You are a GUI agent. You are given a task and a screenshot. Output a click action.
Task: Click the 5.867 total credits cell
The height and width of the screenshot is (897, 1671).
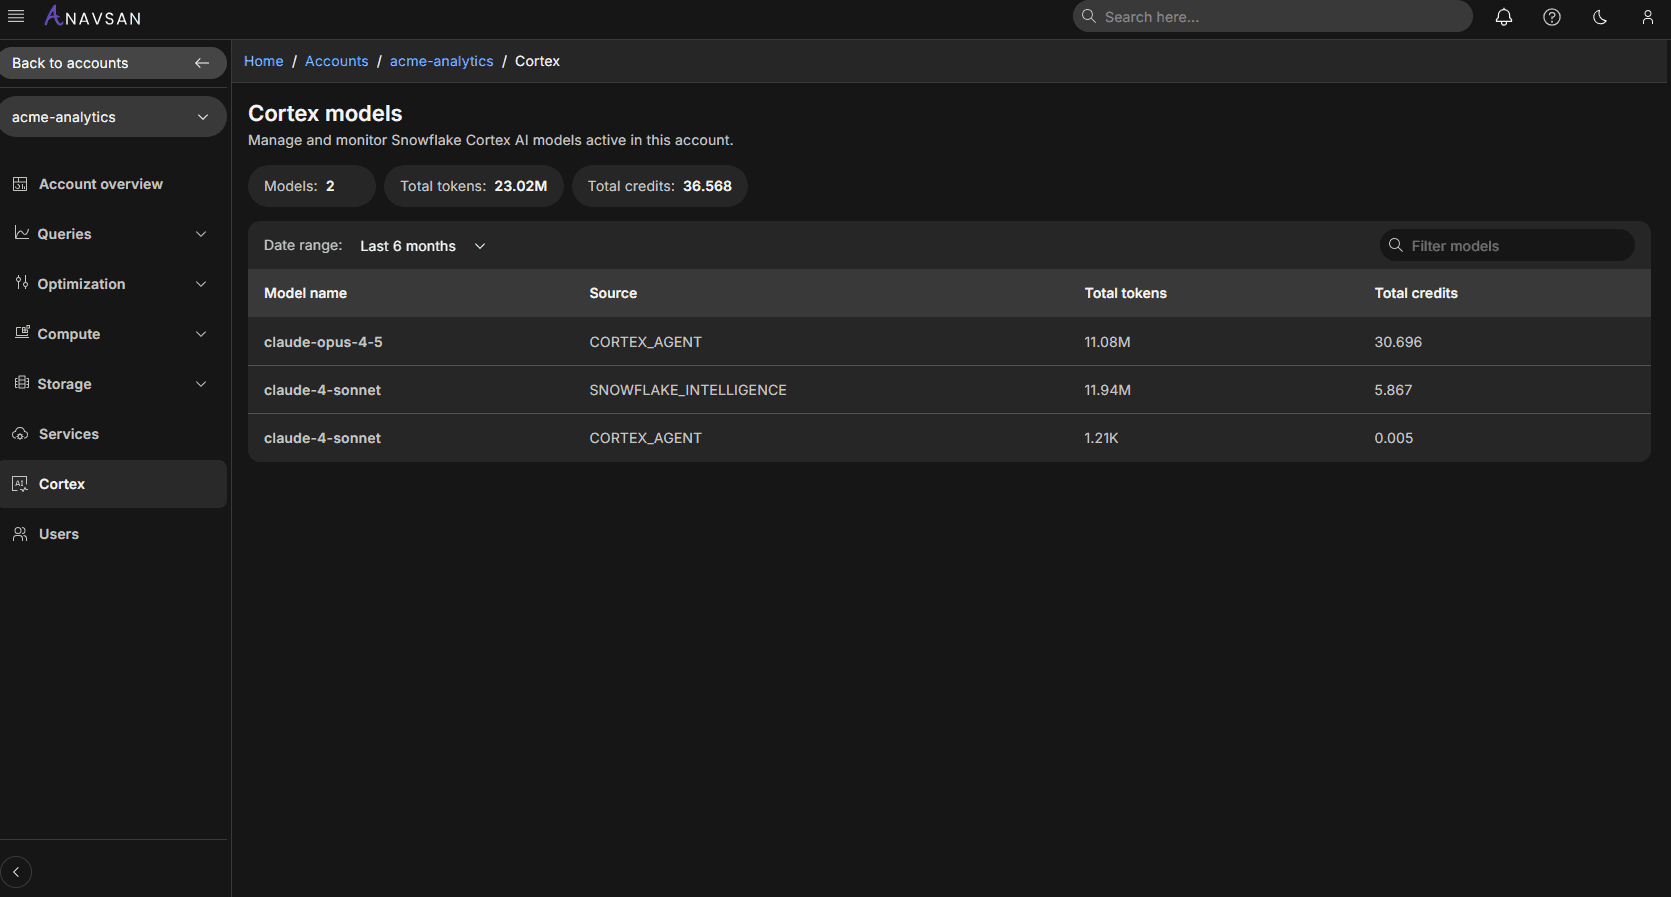pos(1393,390)
